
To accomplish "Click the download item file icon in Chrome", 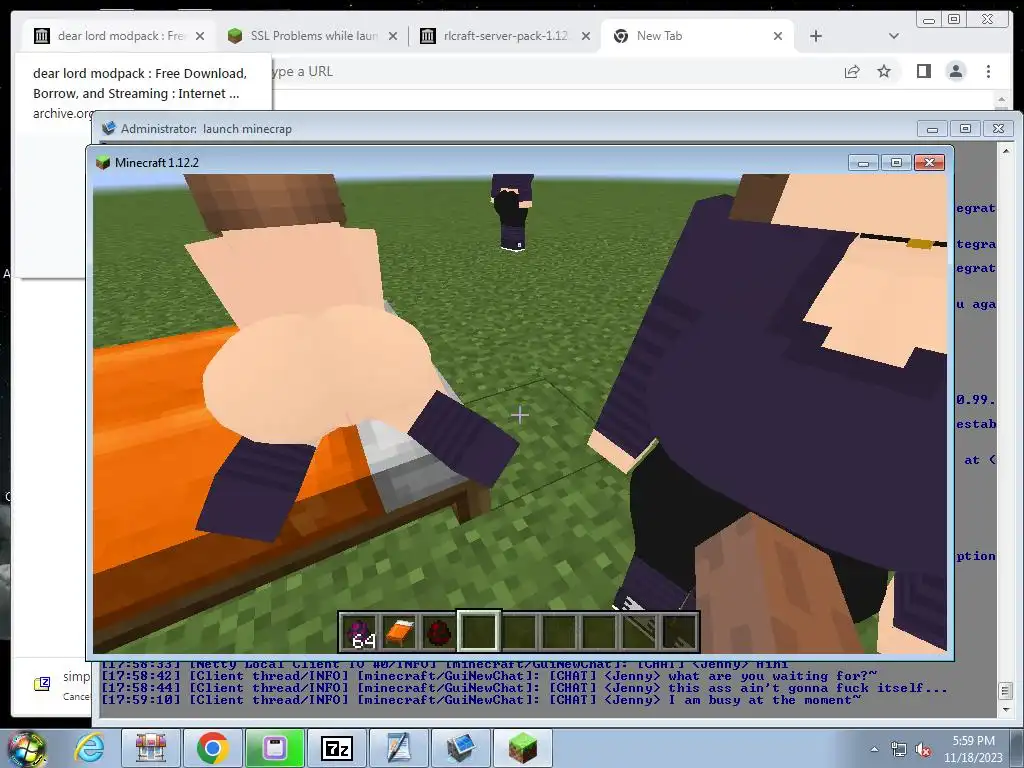I will pyautogui.click(x=42, y=683).
